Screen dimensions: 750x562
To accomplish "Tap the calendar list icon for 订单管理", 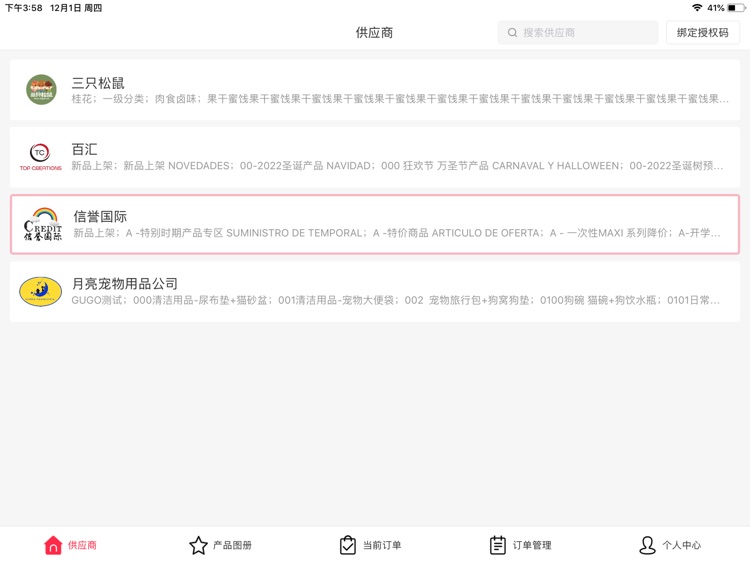I will click(497, 545).
